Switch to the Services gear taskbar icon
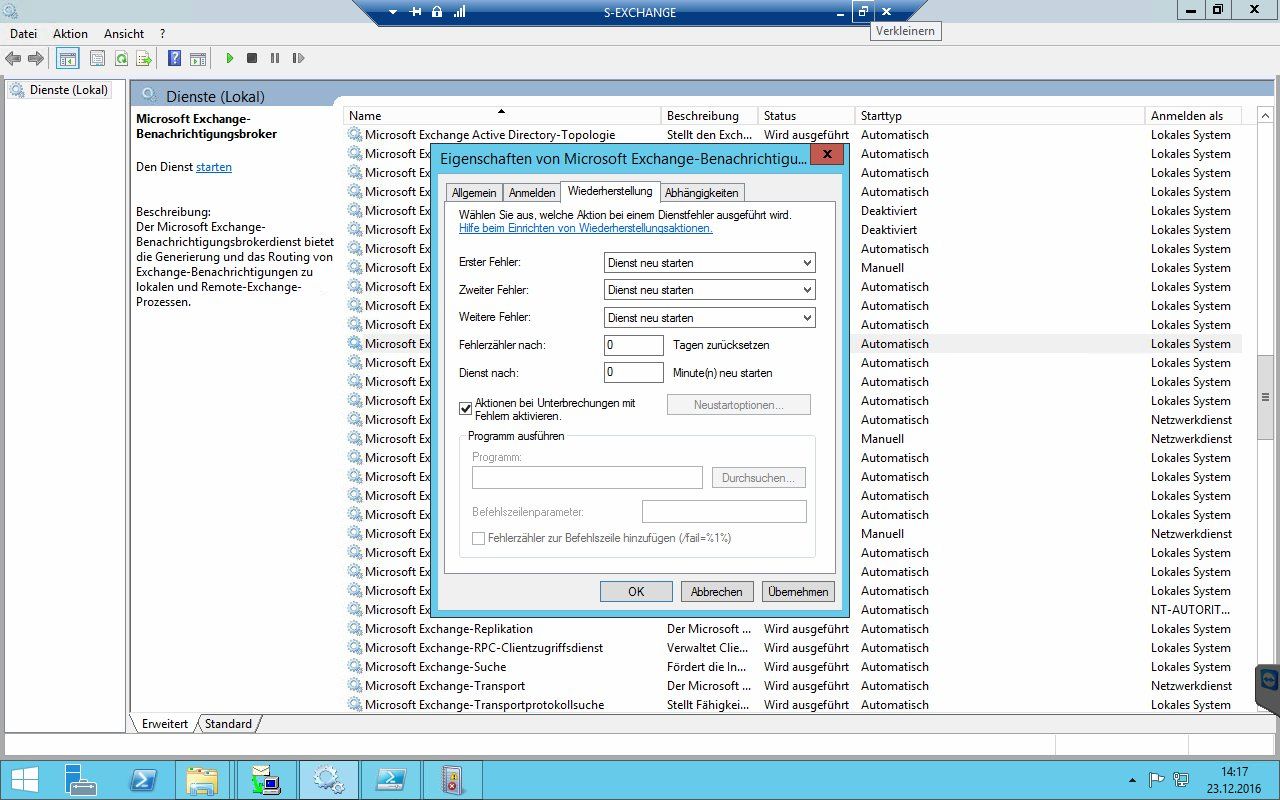Viewport: 1280px width, 800px height. point(328,780)
